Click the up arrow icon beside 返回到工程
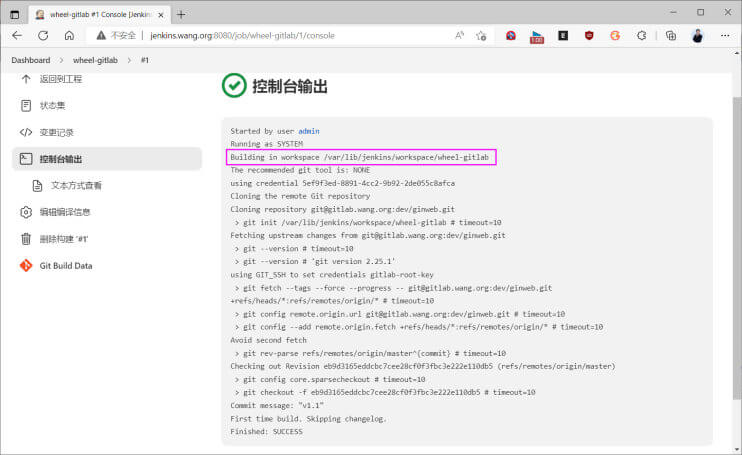 (x=26, y=79)
